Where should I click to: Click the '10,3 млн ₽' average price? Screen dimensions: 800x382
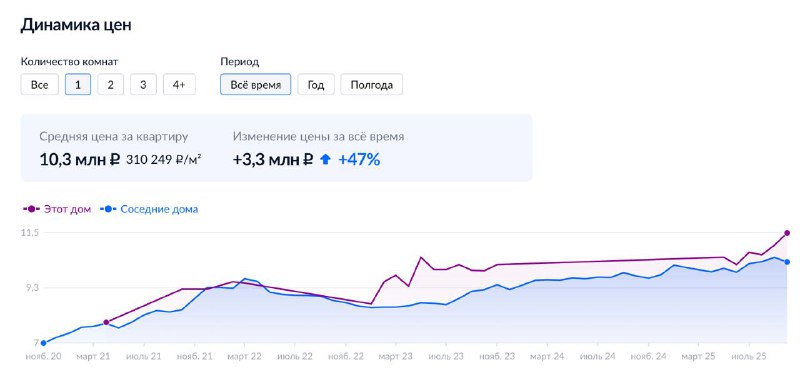click(x=80, y=160)
